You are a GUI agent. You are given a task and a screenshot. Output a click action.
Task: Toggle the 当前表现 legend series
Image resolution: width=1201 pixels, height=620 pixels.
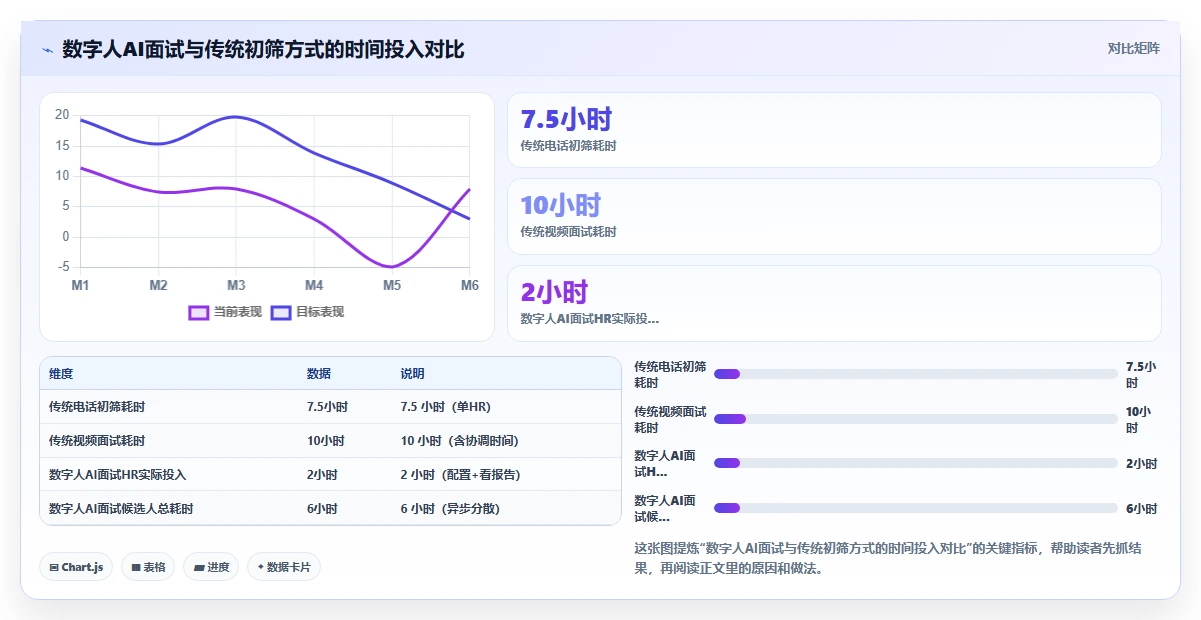(x=226, y=312)
